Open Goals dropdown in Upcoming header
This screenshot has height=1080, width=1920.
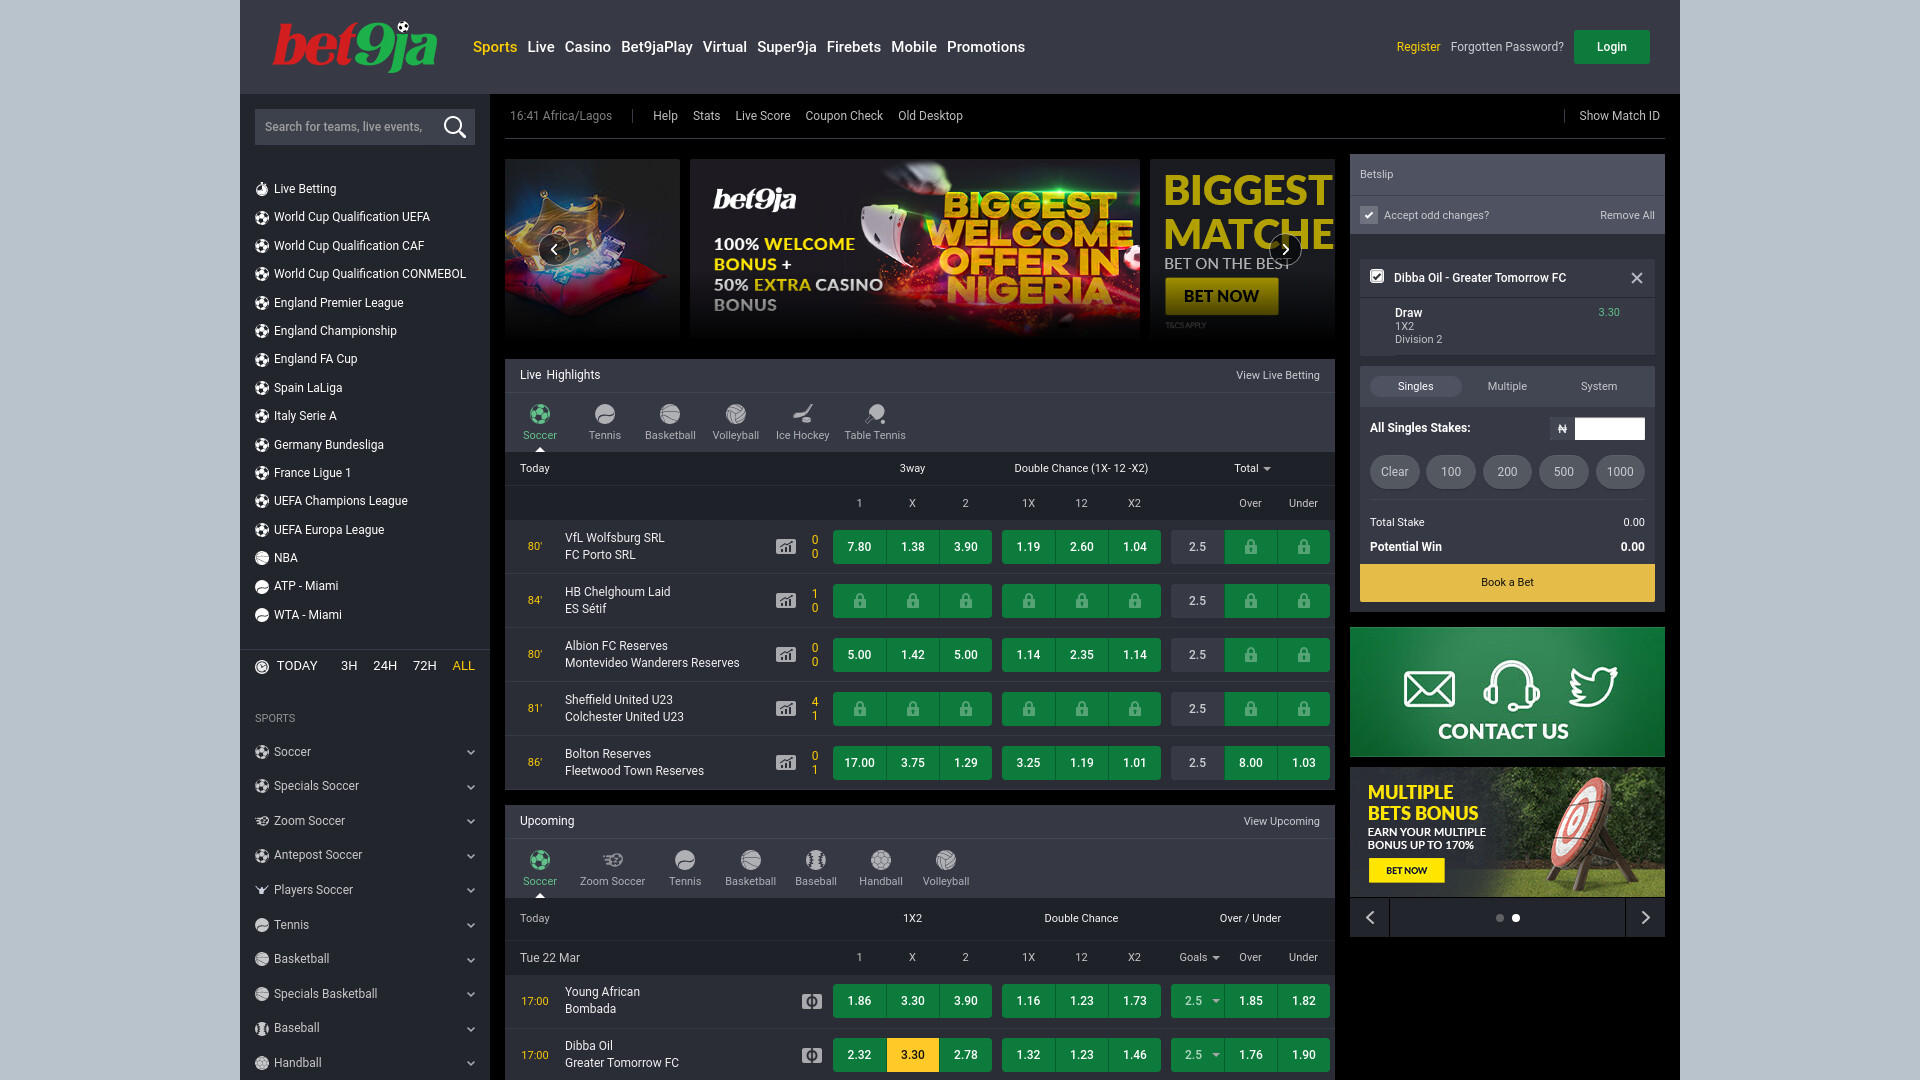click(x=1199, y=958)
